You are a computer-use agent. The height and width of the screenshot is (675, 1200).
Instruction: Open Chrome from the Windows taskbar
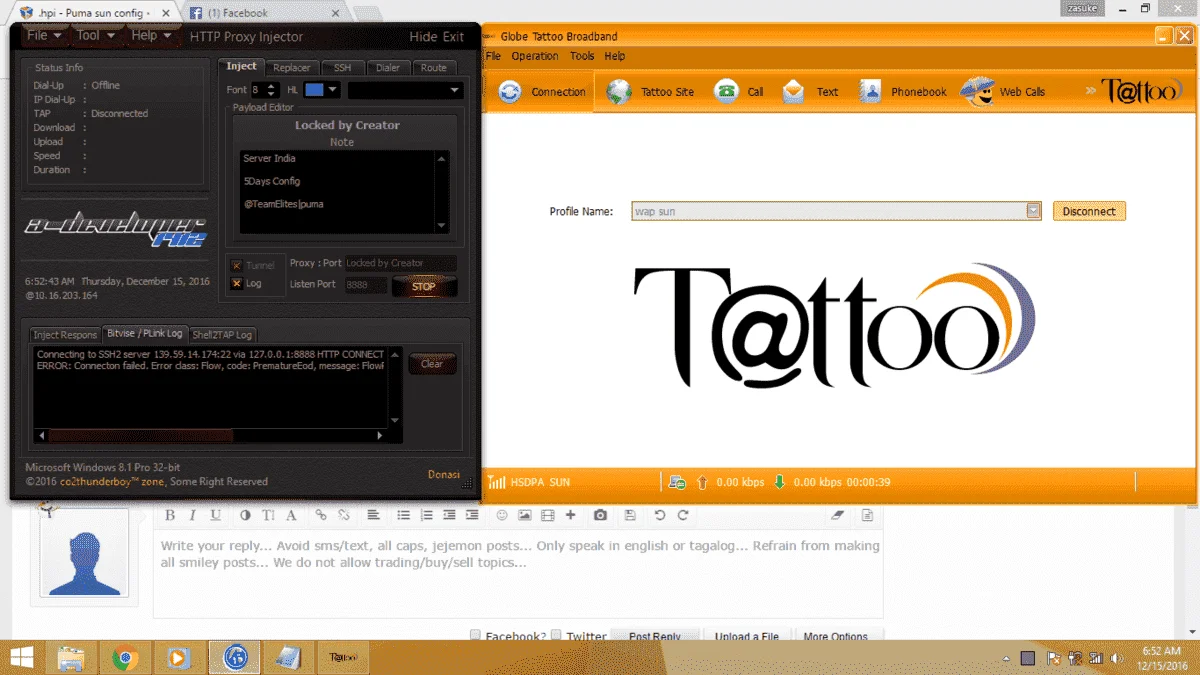[125, 657]
